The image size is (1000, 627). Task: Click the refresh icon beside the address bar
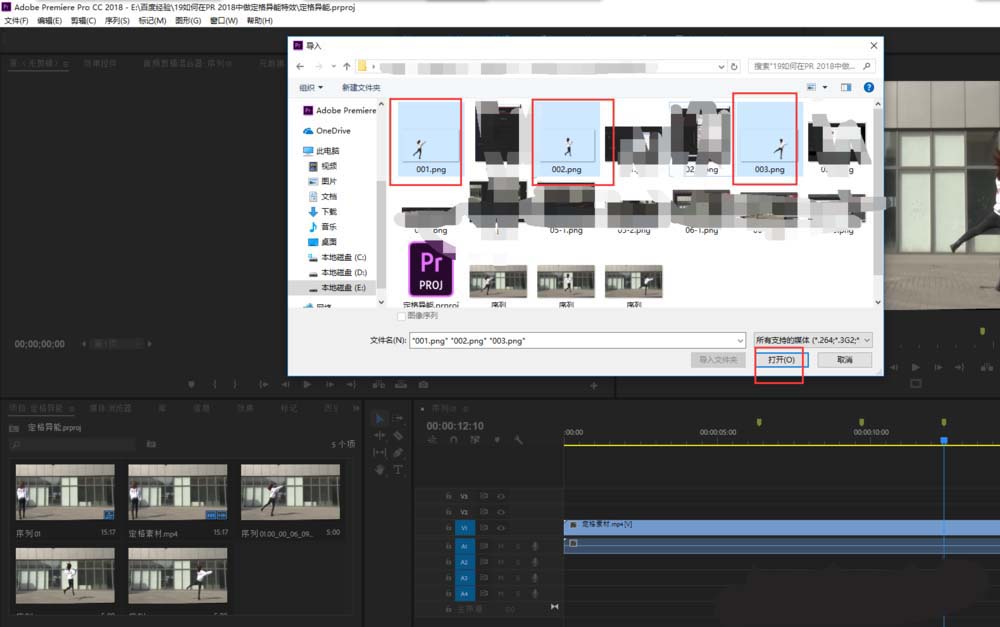735,66
